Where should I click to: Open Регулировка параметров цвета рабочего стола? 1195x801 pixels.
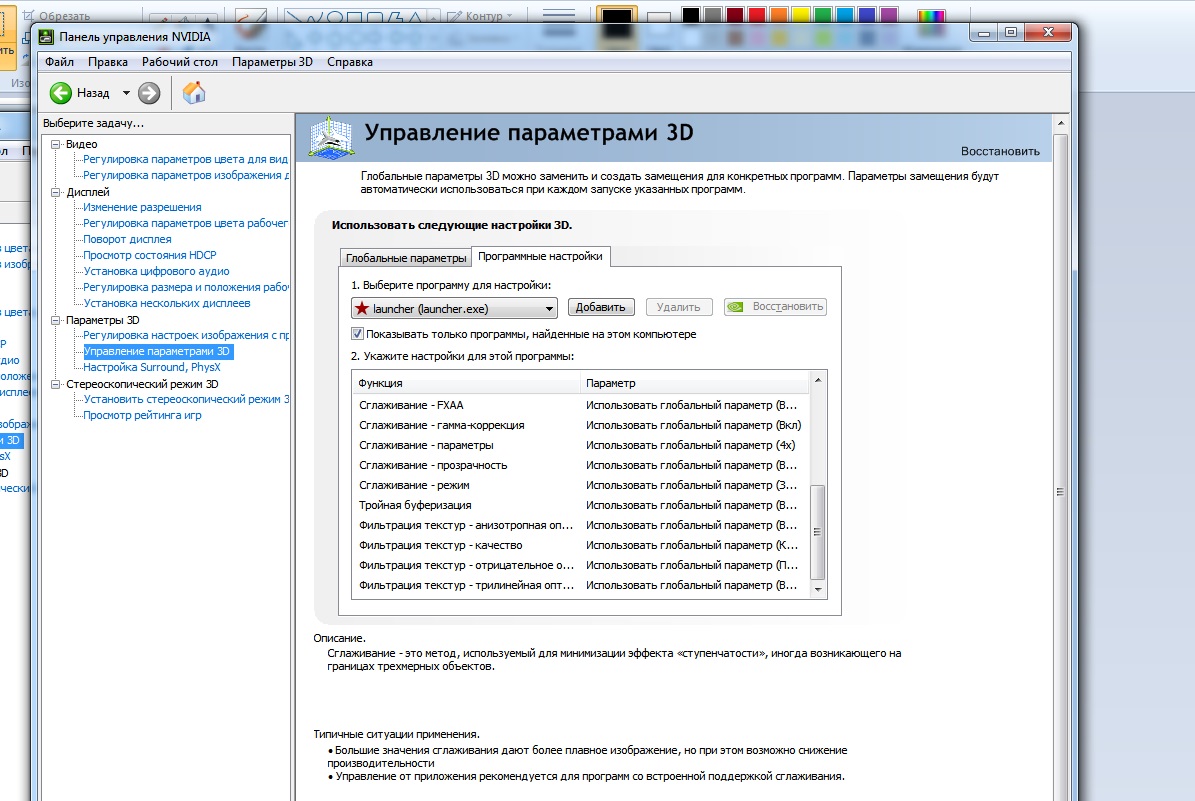click(x=185, y=223)
